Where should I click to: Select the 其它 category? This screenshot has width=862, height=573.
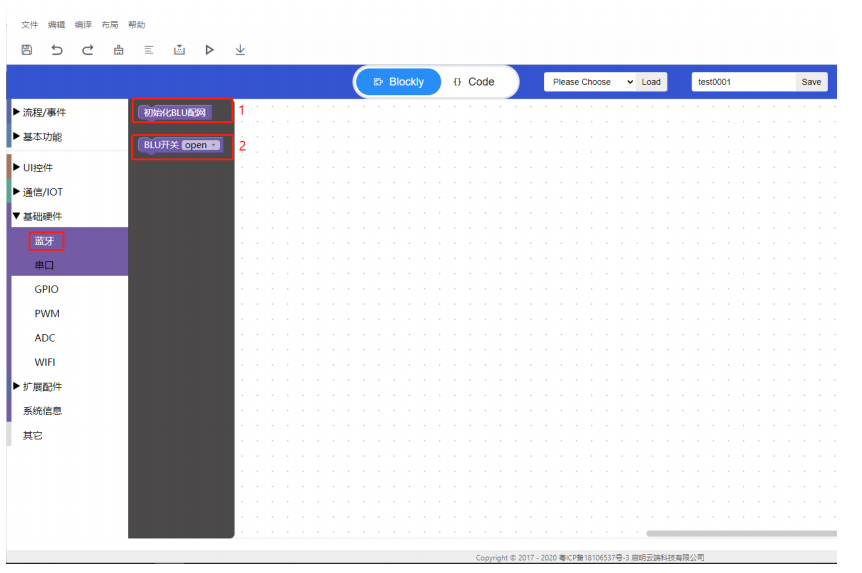point(69,436)
